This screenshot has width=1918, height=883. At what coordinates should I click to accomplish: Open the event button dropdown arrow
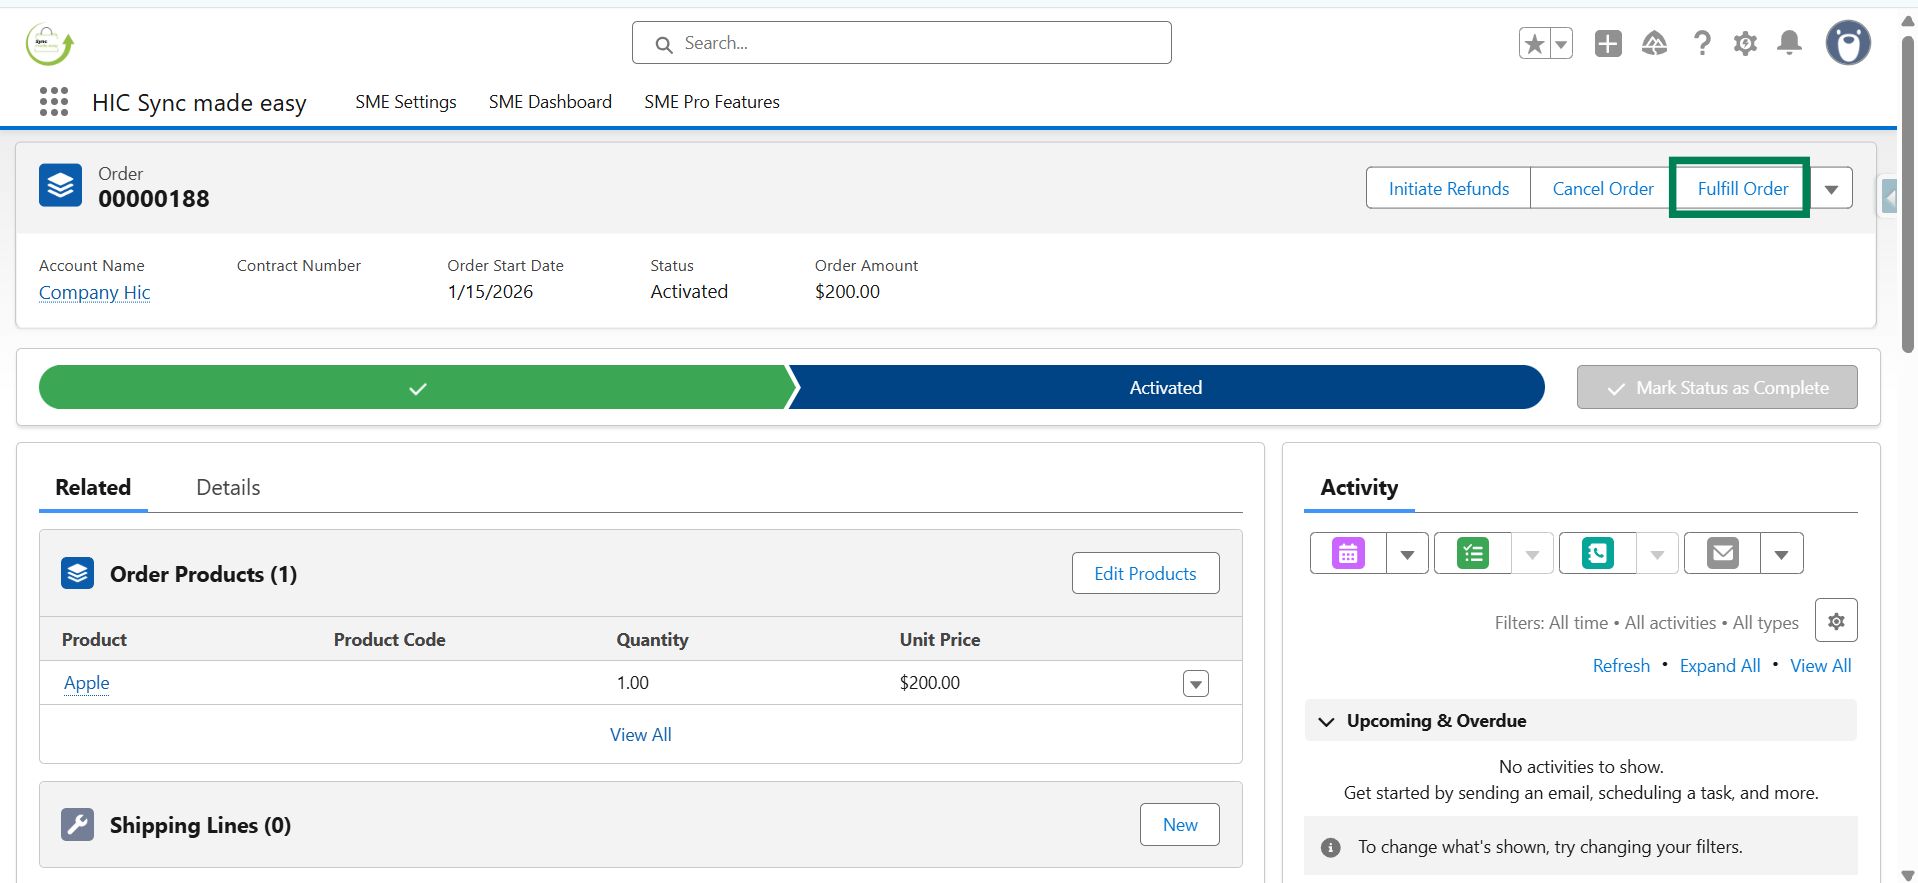(x=1407, y=553)
